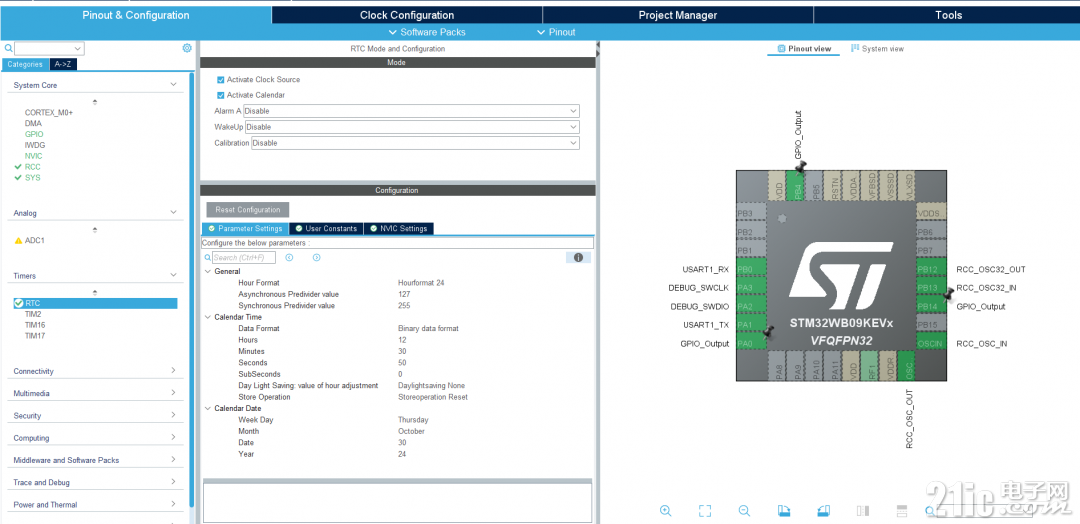Open the Alarm A dropdown

point(411,111)
